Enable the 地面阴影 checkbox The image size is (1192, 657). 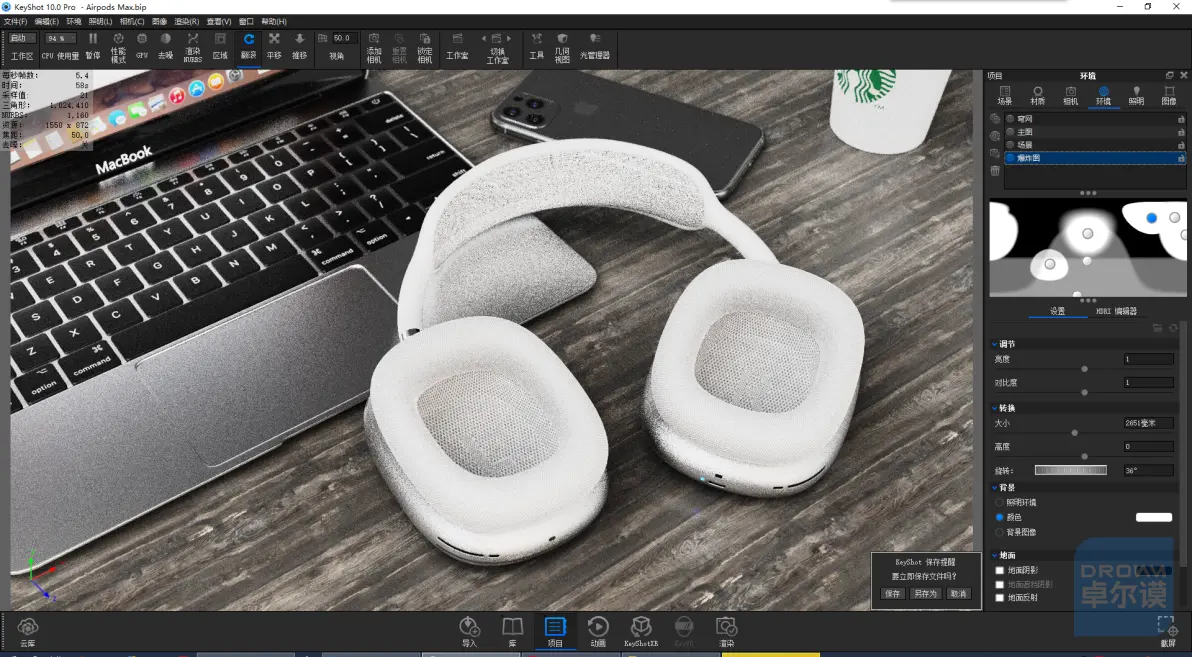pos(1000,570)
